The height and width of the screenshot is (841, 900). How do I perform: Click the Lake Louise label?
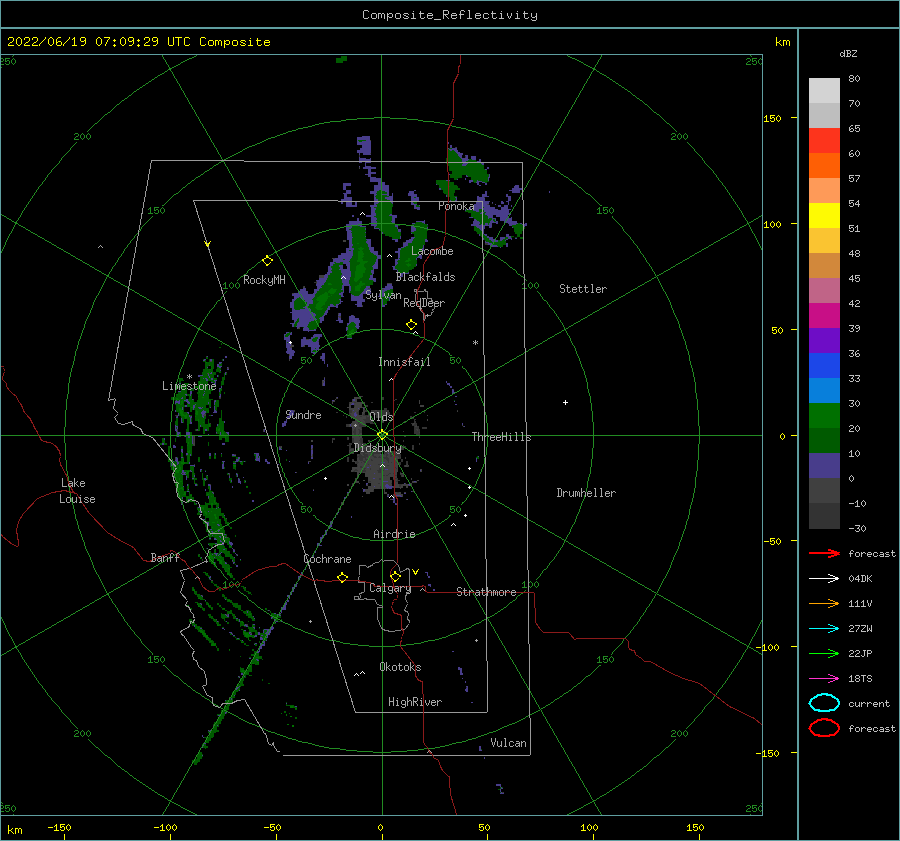pyautogui.click(x=77, y=491)
